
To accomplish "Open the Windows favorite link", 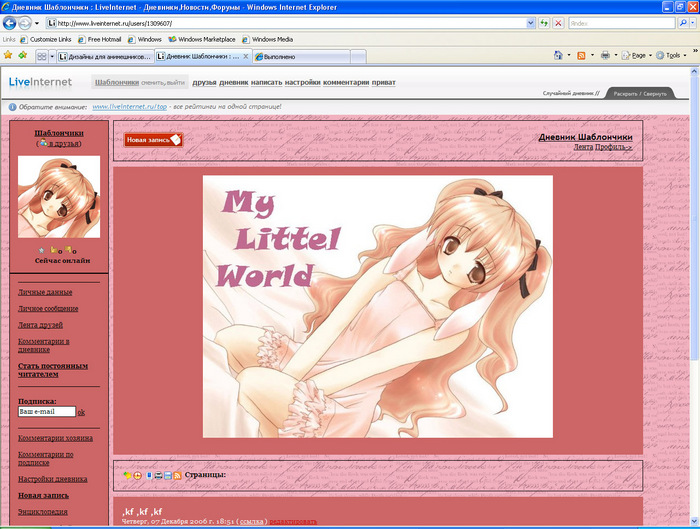I will click(145, 39).
